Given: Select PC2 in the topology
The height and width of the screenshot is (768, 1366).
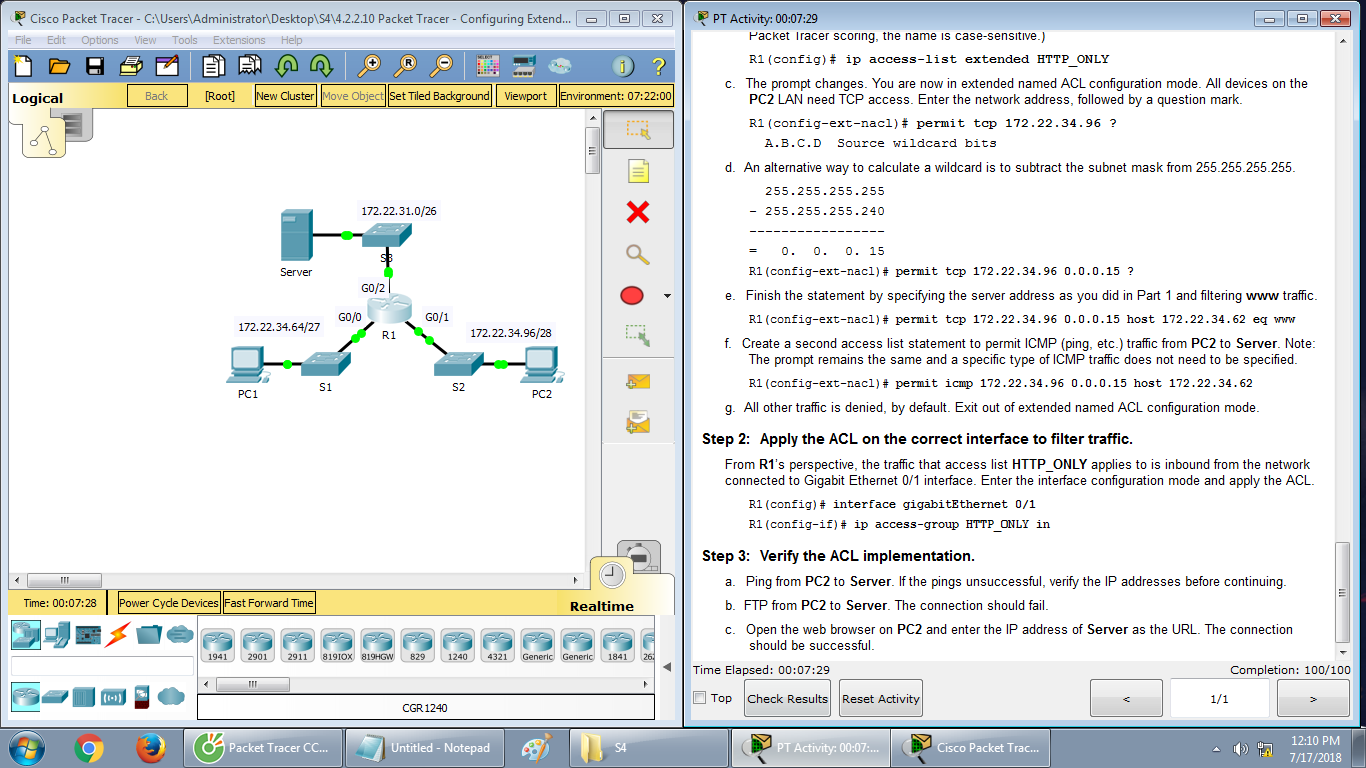Looking at the screenshot, I should [x=541, y=364].
